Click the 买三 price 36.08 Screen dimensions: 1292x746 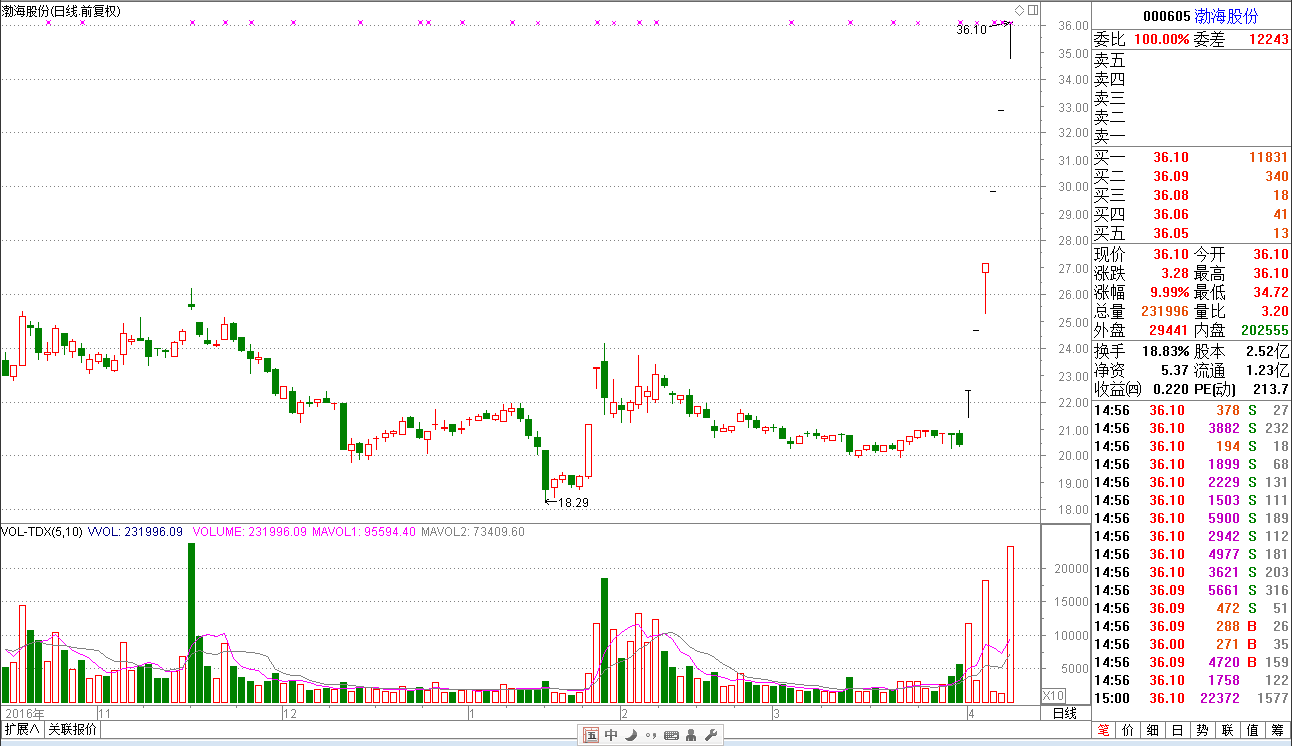click(x=1170, y=195)
